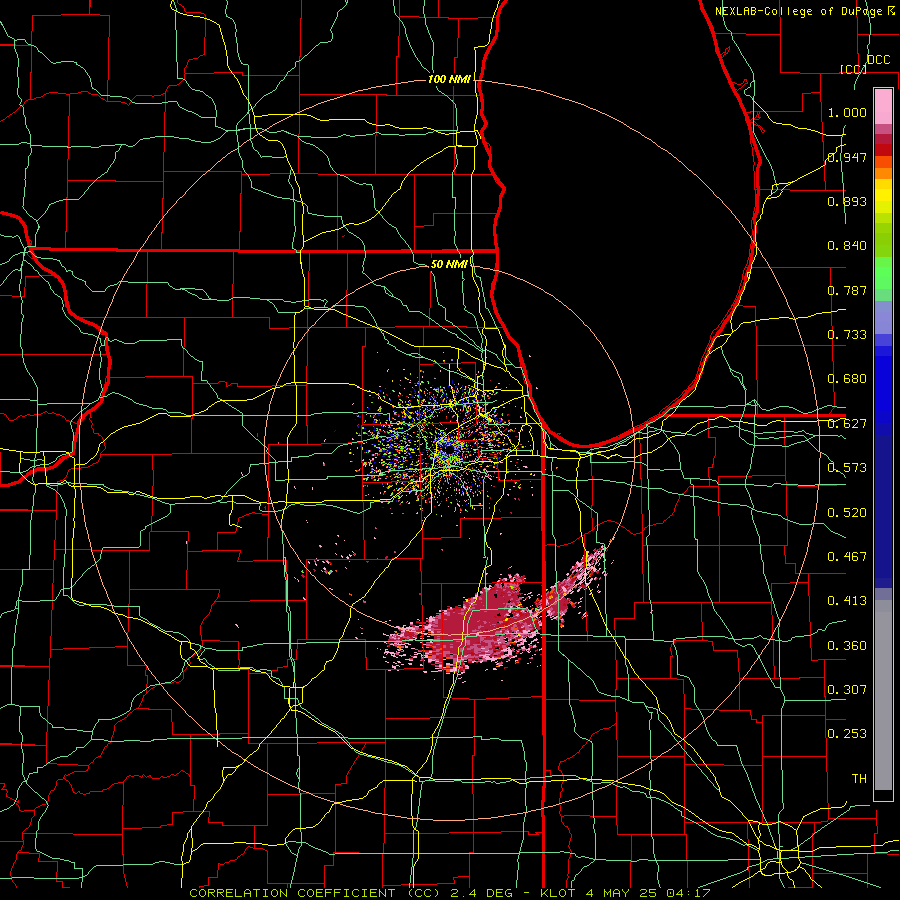
Task: Click the 50 NMI range ring label
Action: click(x=449, y=264)
